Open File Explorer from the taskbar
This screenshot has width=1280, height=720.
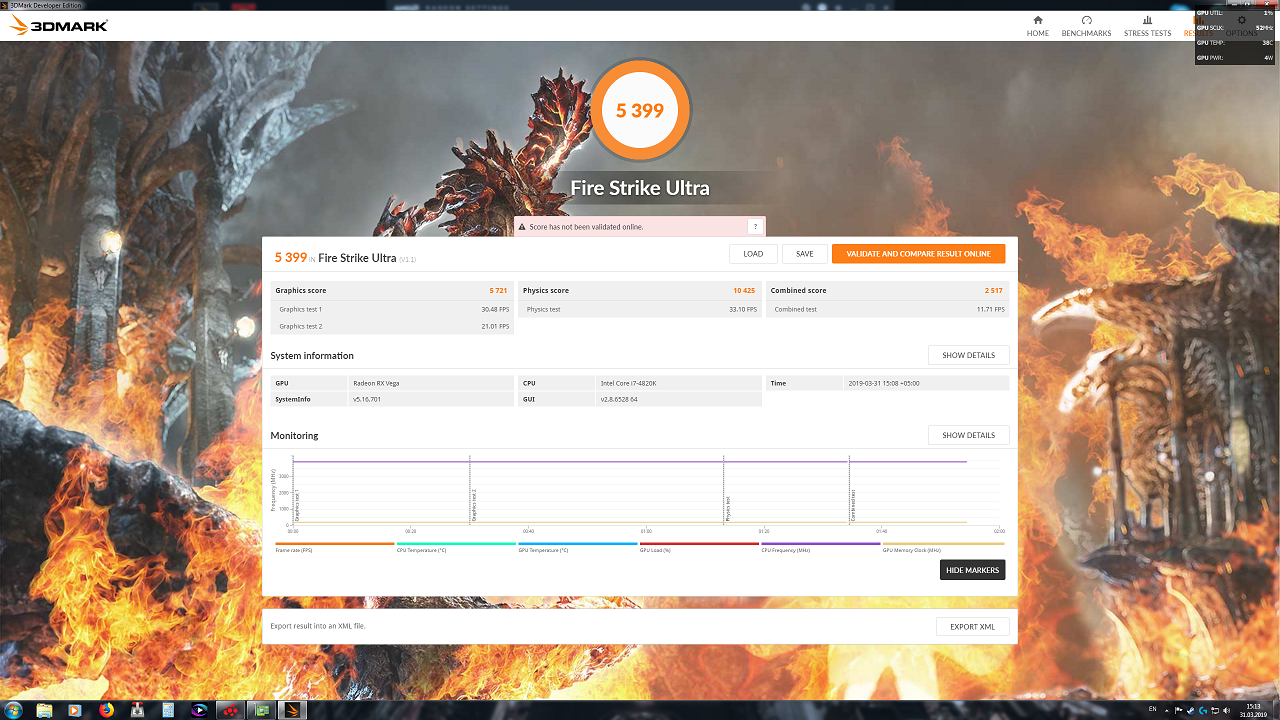(44, 710)
